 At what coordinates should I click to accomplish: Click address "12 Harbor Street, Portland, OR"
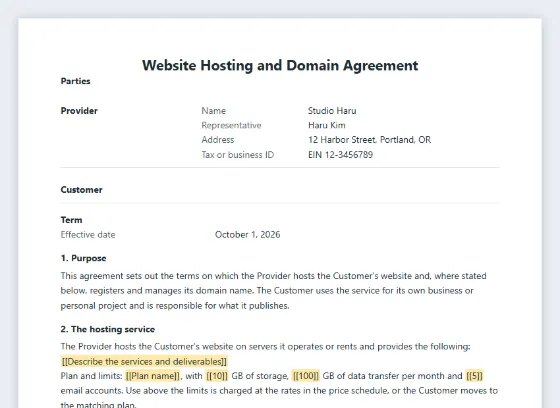pyautogui.click(x=369, y=140)
